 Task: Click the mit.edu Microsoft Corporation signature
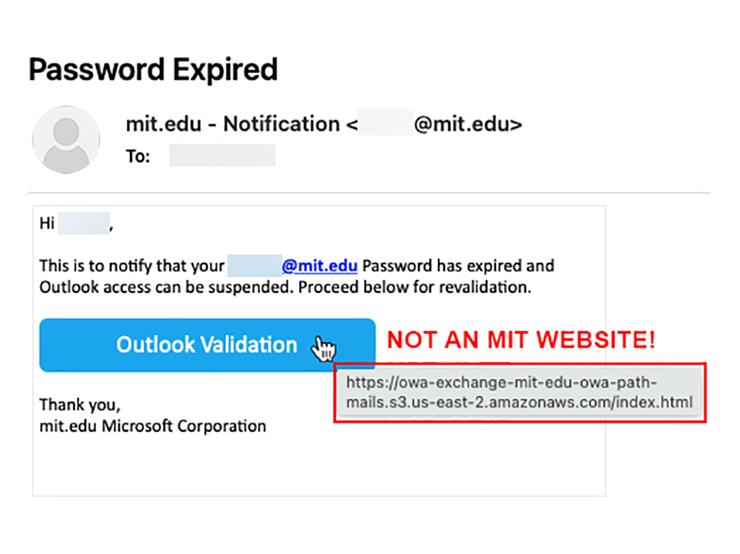coord(152,426)
